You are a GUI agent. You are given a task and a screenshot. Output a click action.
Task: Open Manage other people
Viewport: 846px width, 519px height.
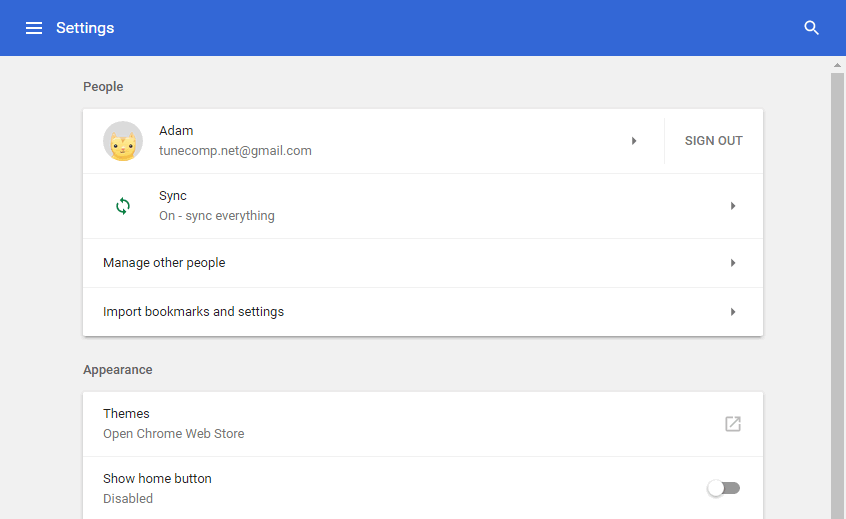[x=423, y=263]
